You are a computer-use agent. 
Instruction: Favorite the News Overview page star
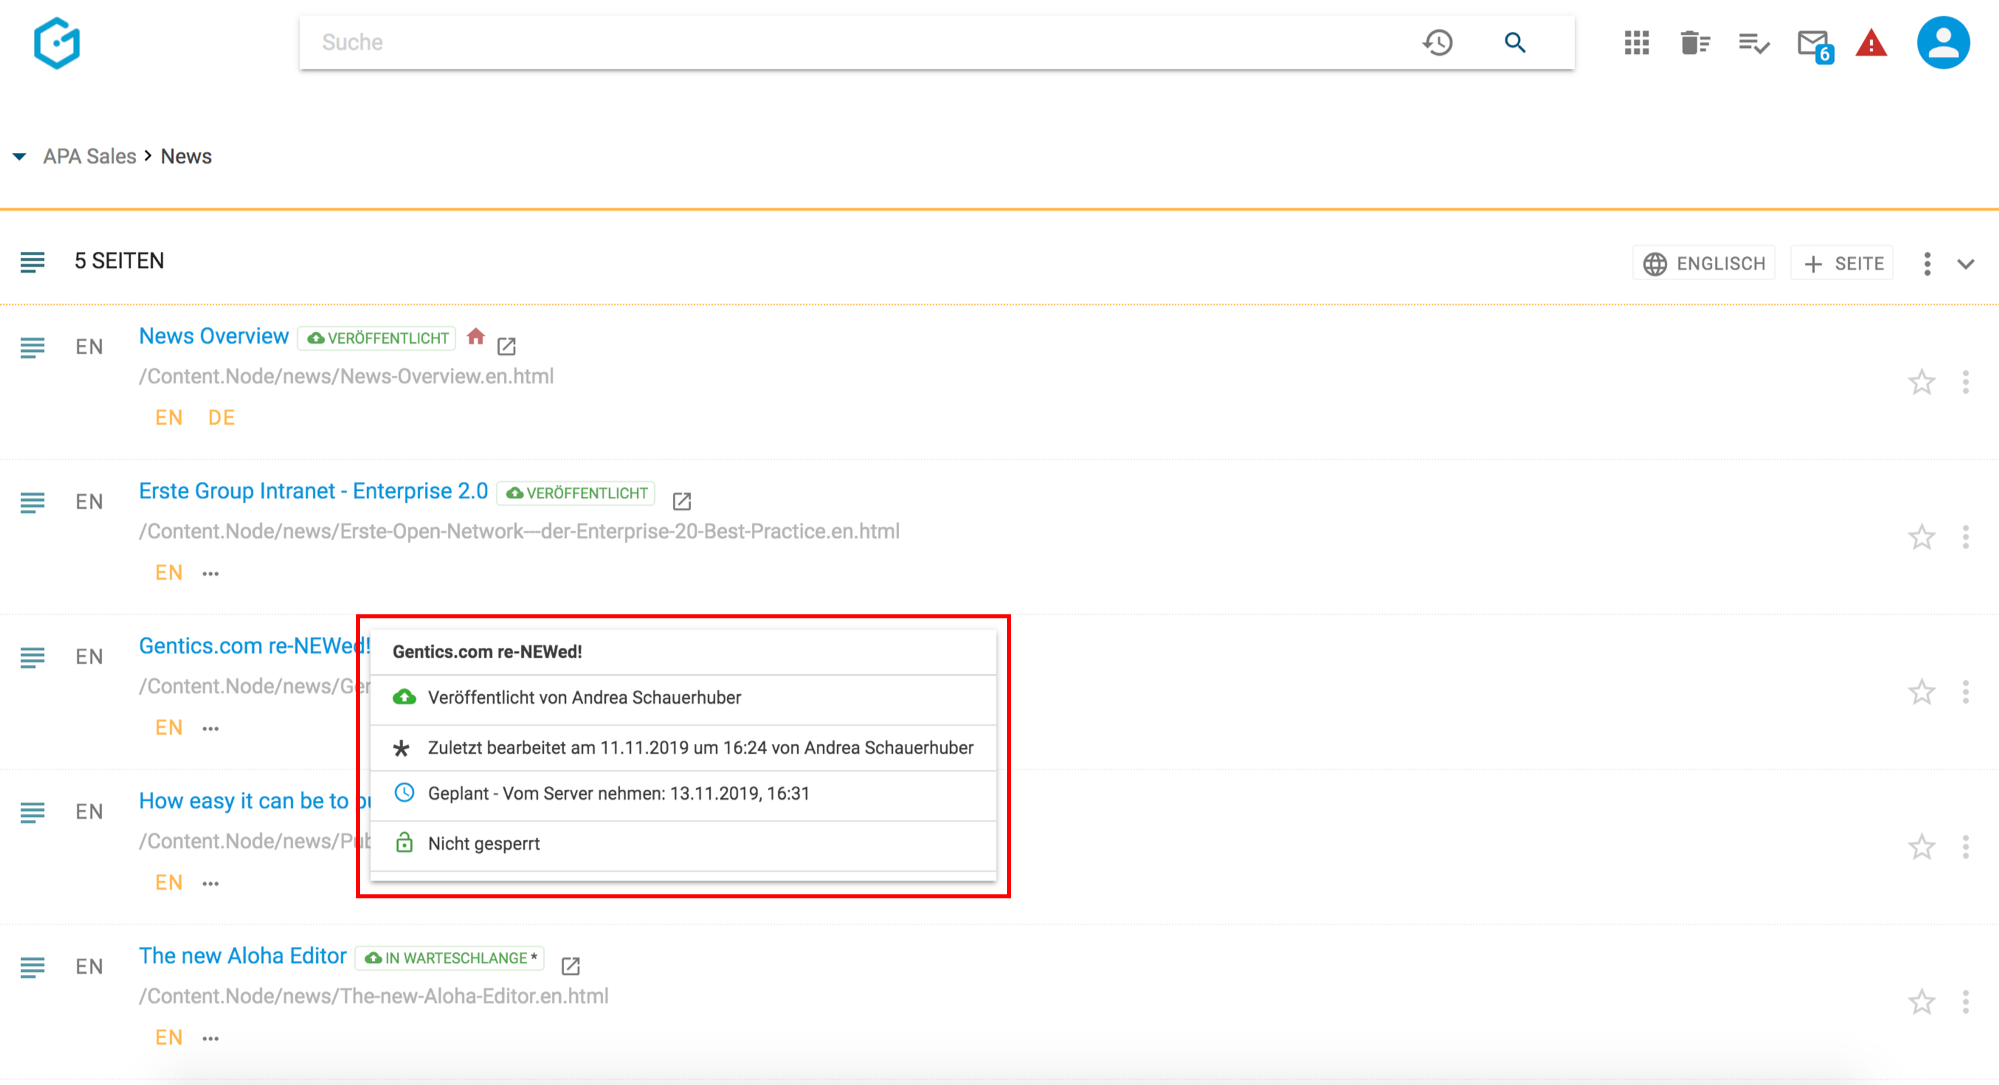[1921, 382]
